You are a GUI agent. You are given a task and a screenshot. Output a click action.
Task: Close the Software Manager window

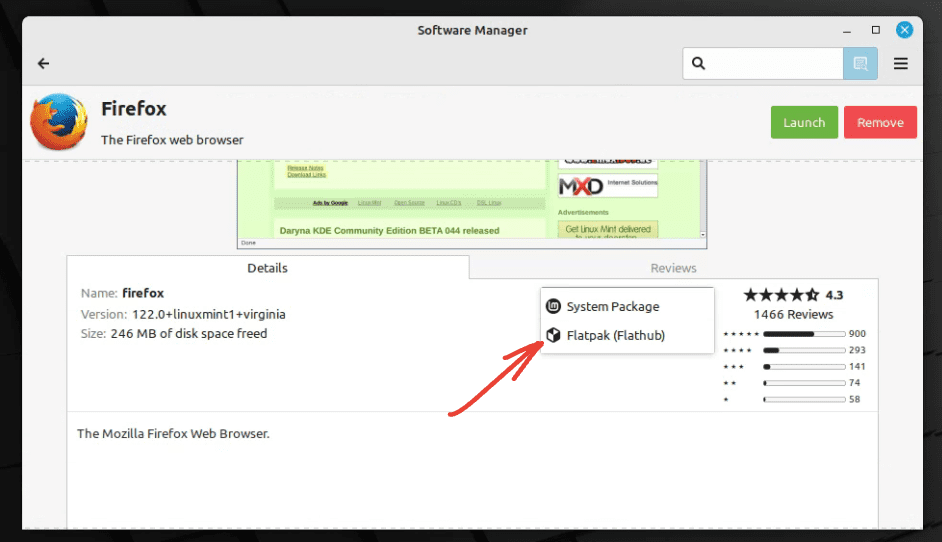coord(905,30)
